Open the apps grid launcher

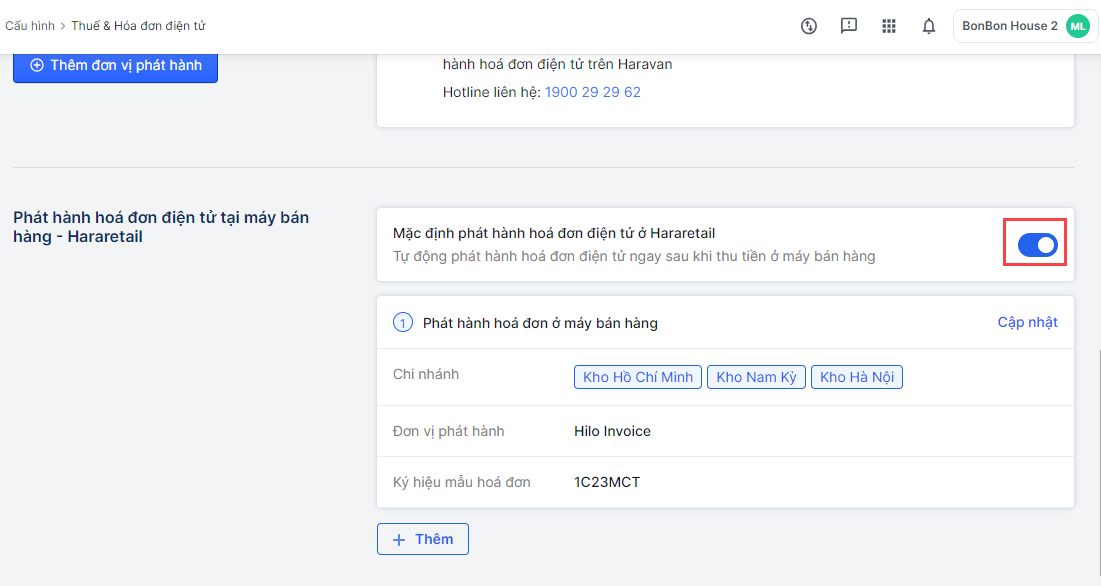click(x=889, y=26)
